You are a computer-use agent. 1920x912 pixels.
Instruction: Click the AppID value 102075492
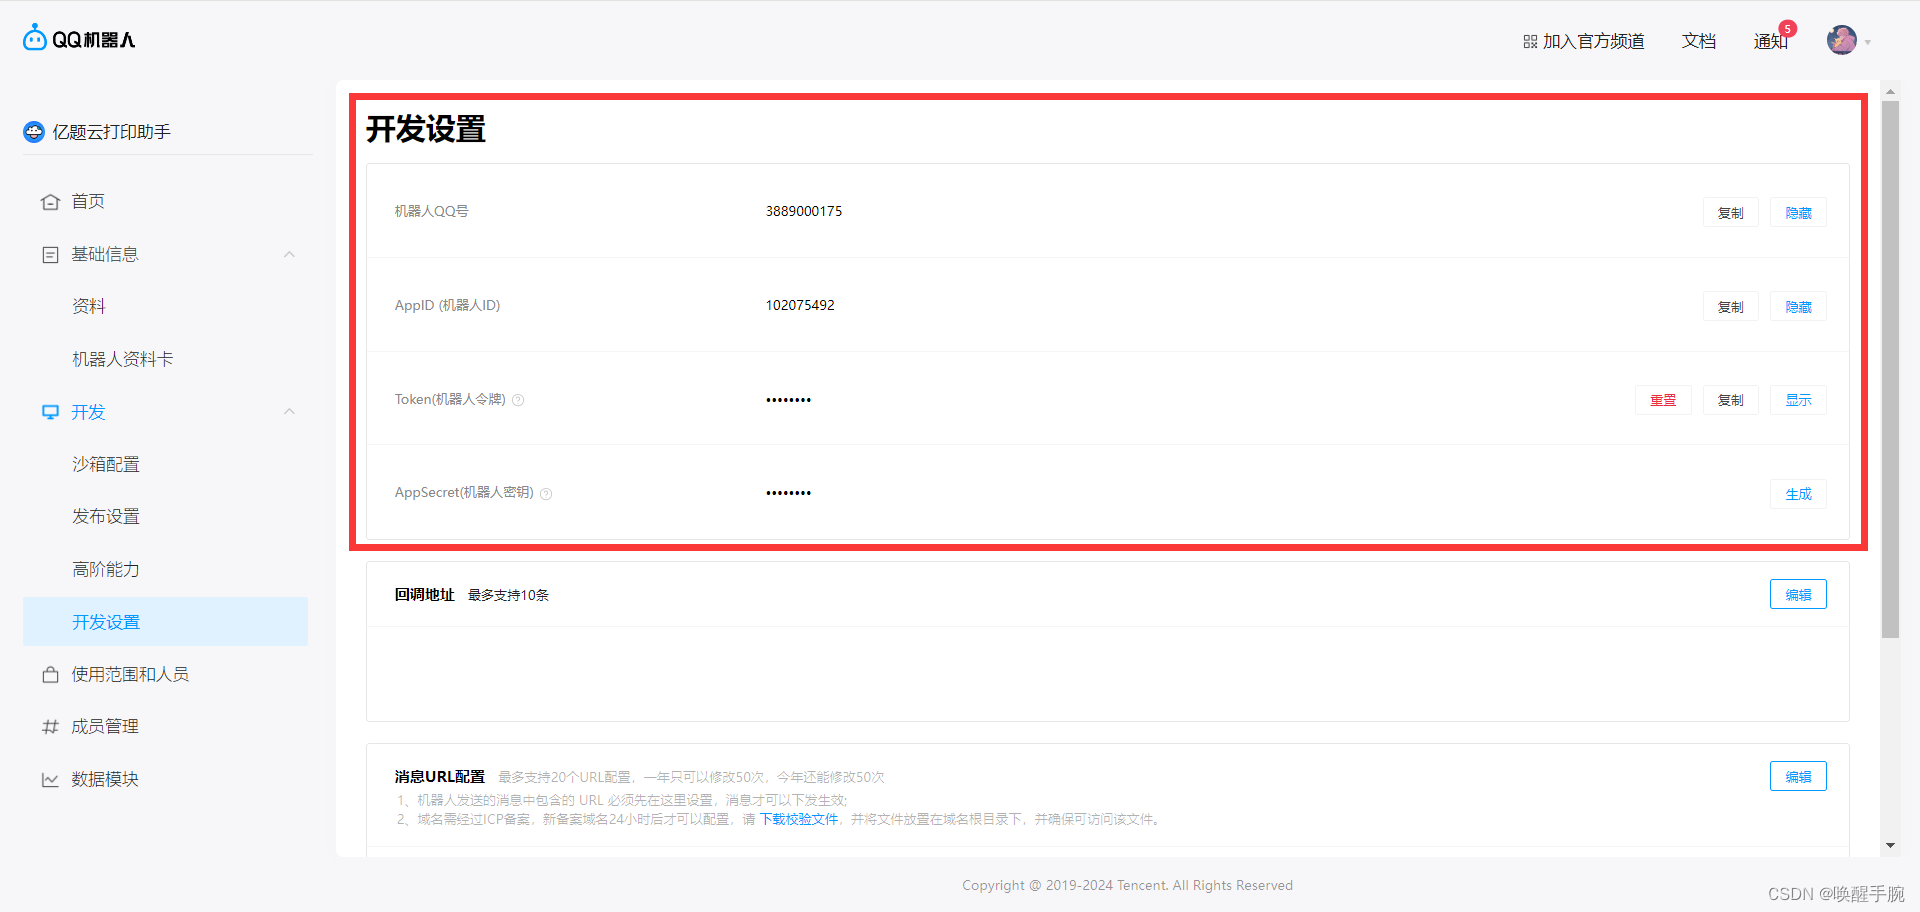point(800,305)
